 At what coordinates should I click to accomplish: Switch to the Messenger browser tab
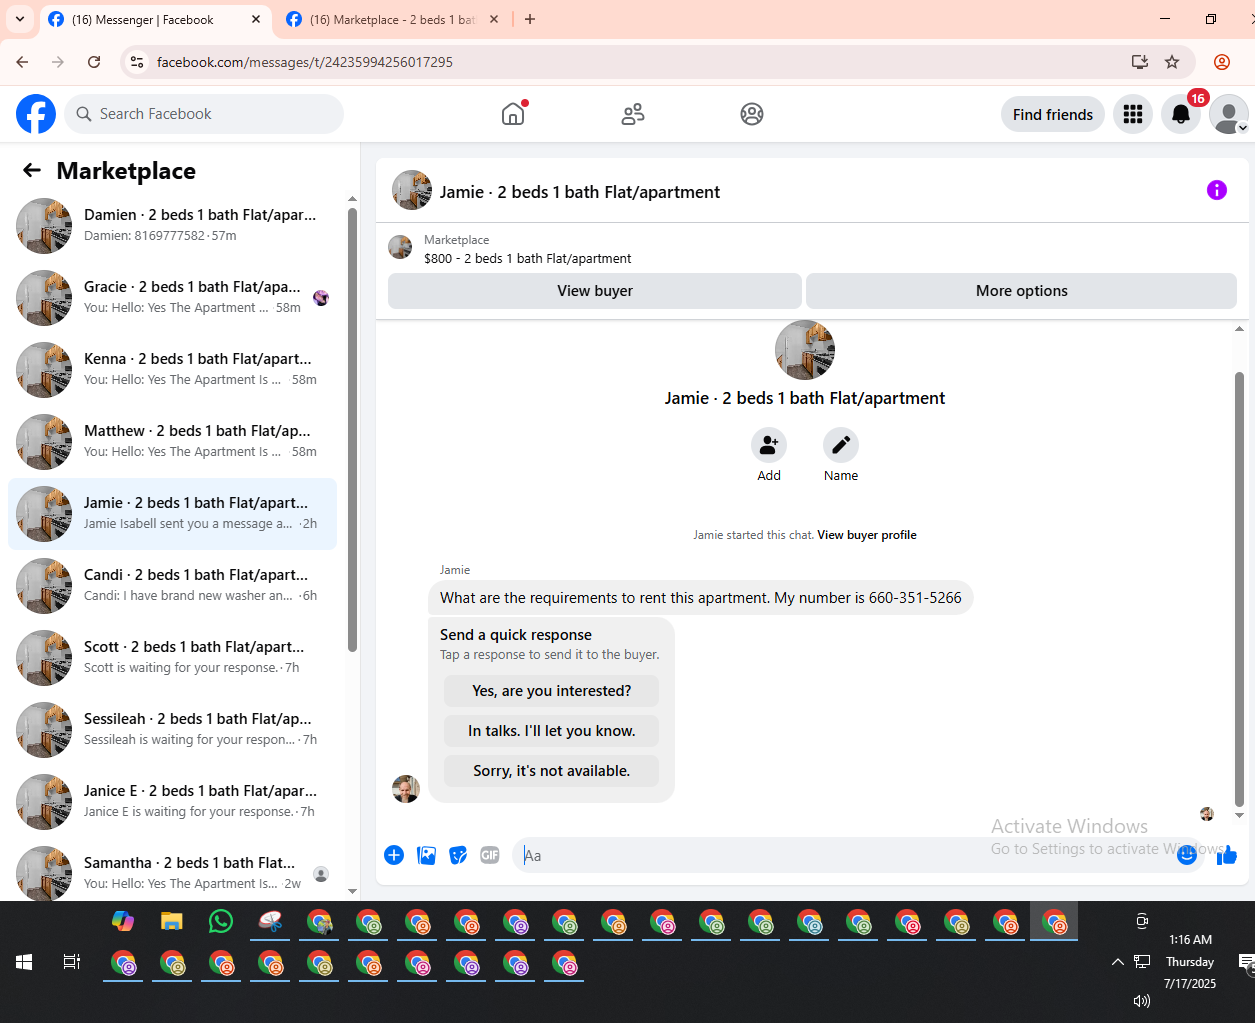pyautogui.click(x=155, y=20)
